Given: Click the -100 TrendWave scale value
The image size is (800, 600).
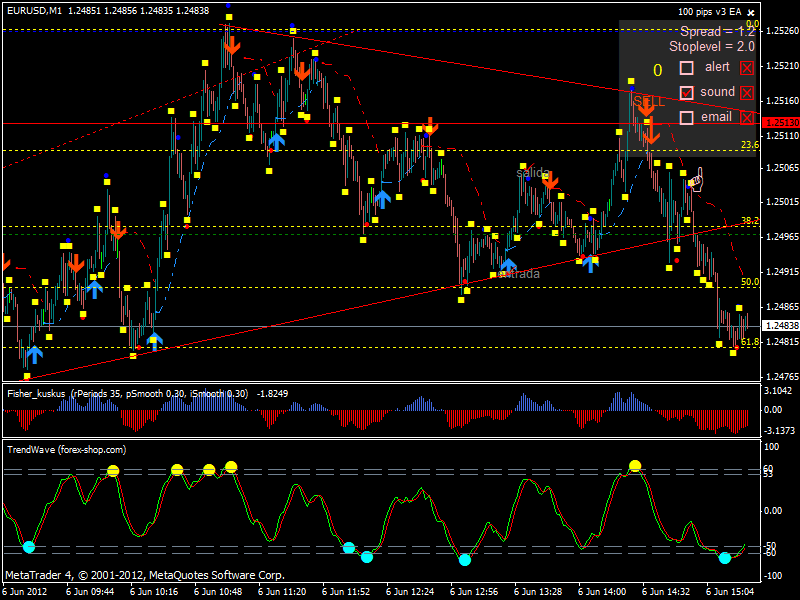Looking at the screenshot, I should [773, 576].
